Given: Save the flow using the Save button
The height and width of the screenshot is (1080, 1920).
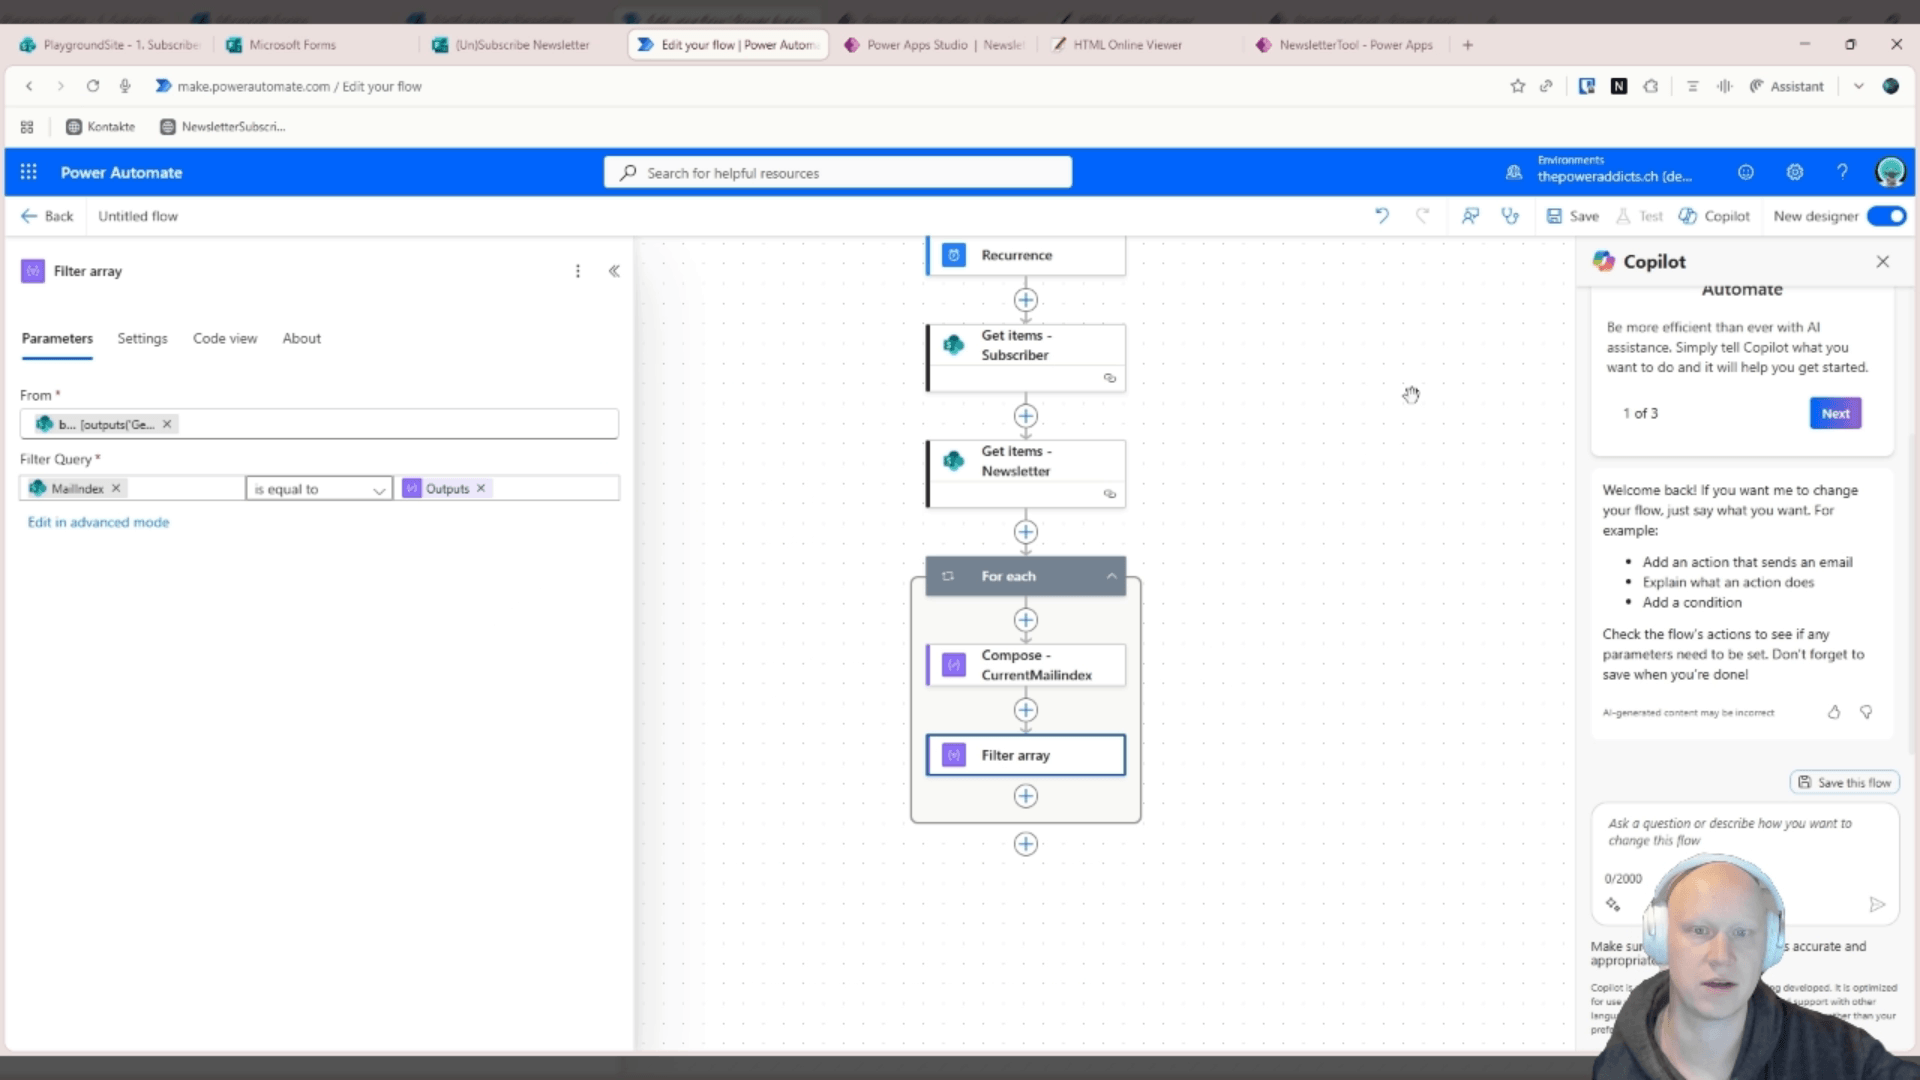Looking at the screenshot, I should (1573, 216).
